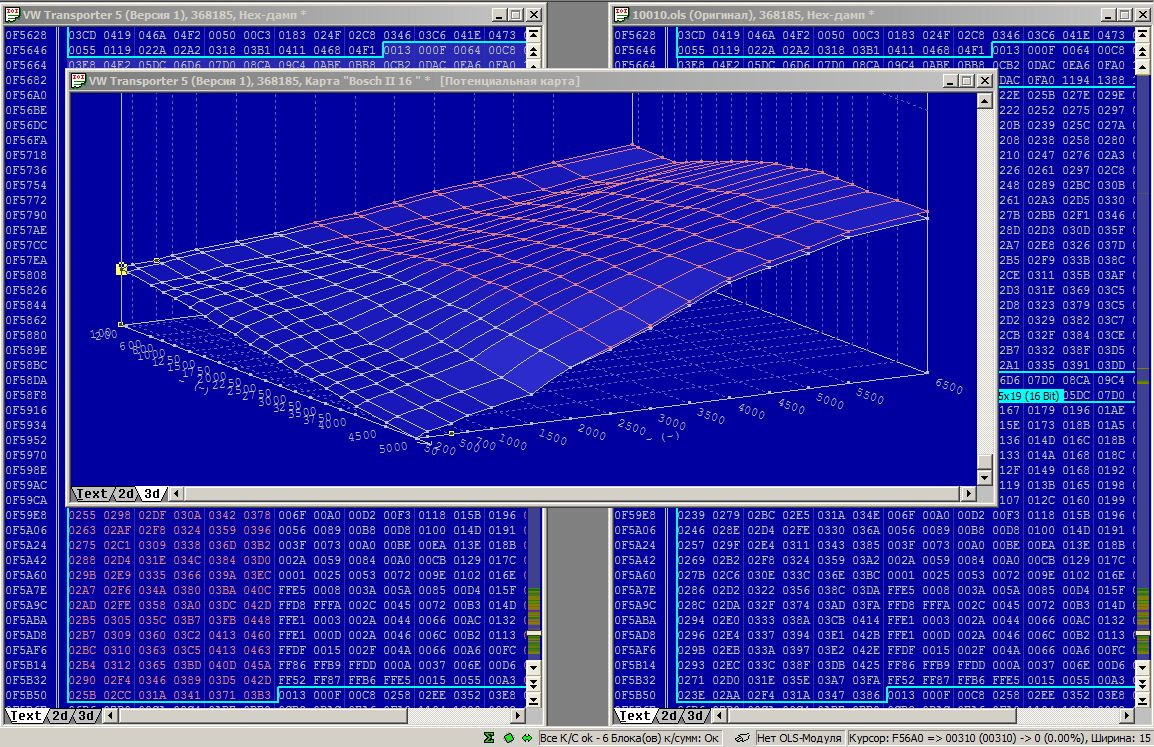Screen dimensions: 1154x747
Task: Click address 0F5808 in VW Transporter hex dump
Action: [26, 275]
